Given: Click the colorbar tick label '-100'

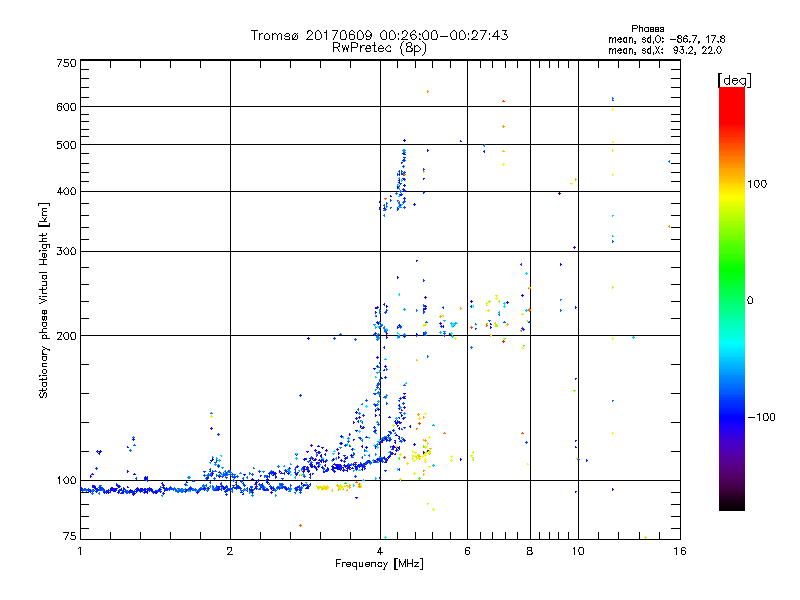Looking at the screenshot, I should coord(761,417).
